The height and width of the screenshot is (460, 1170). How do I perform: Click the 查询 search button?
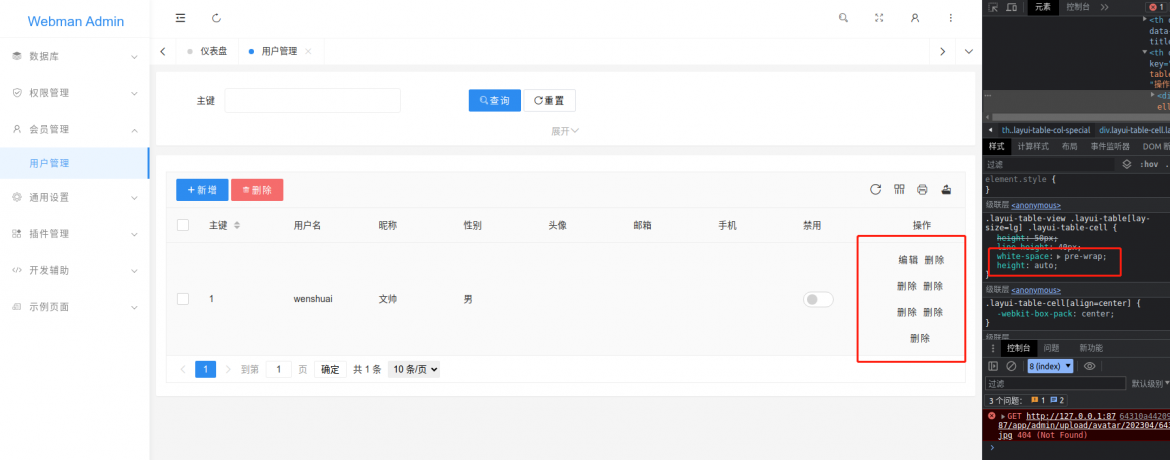coord(495,101)
